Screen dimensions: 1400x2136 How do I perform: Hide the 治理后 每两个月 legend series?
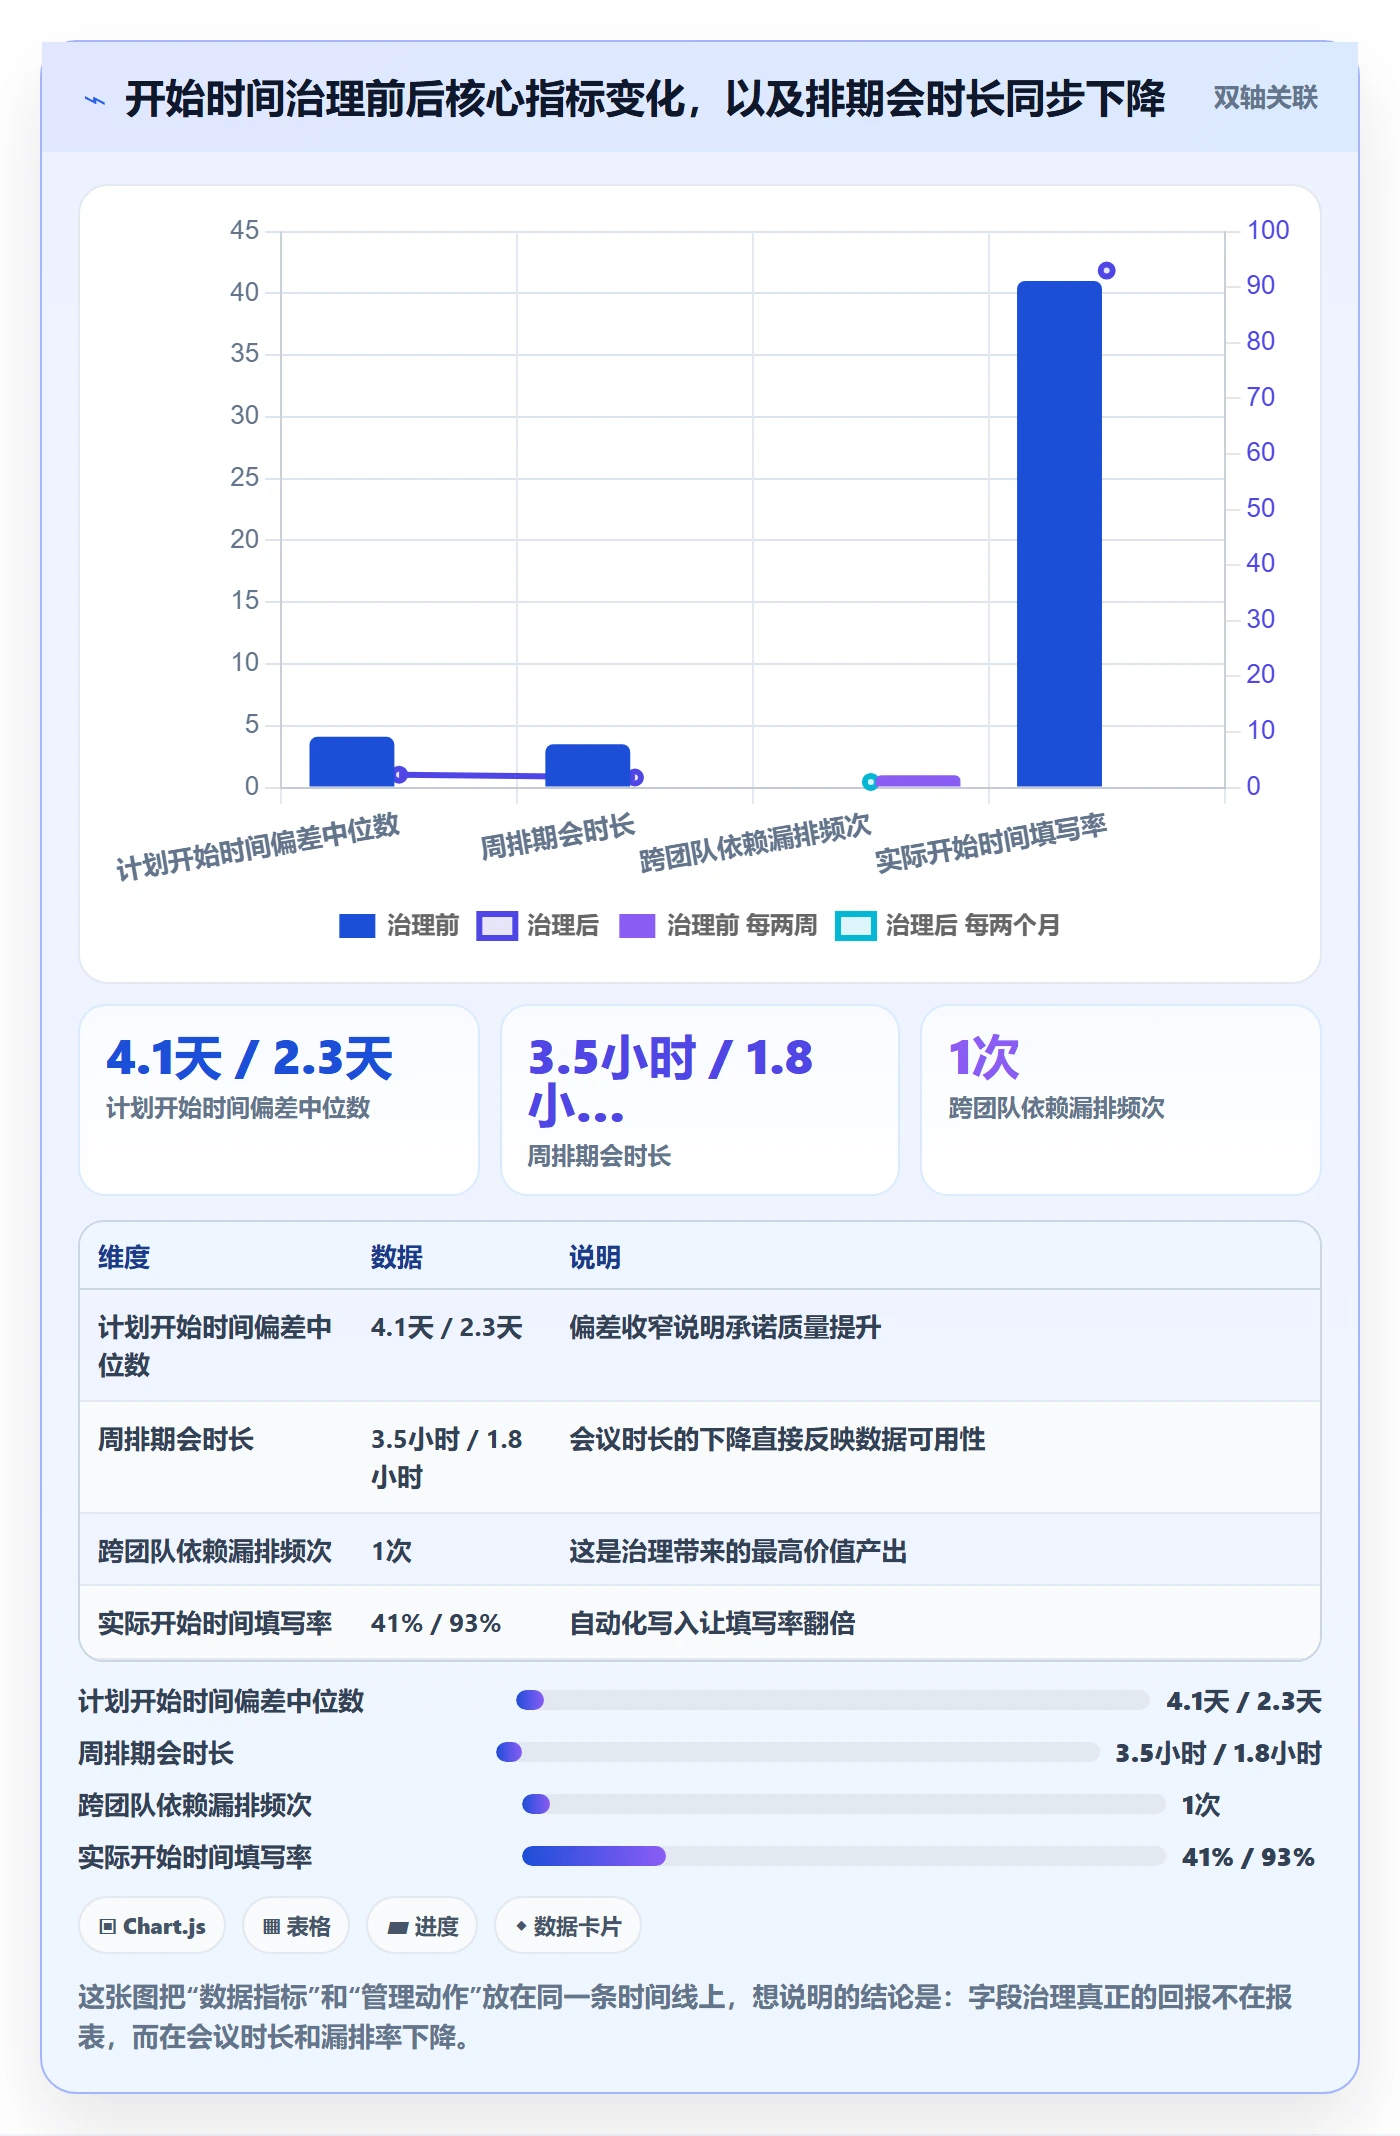coord(948,925)
